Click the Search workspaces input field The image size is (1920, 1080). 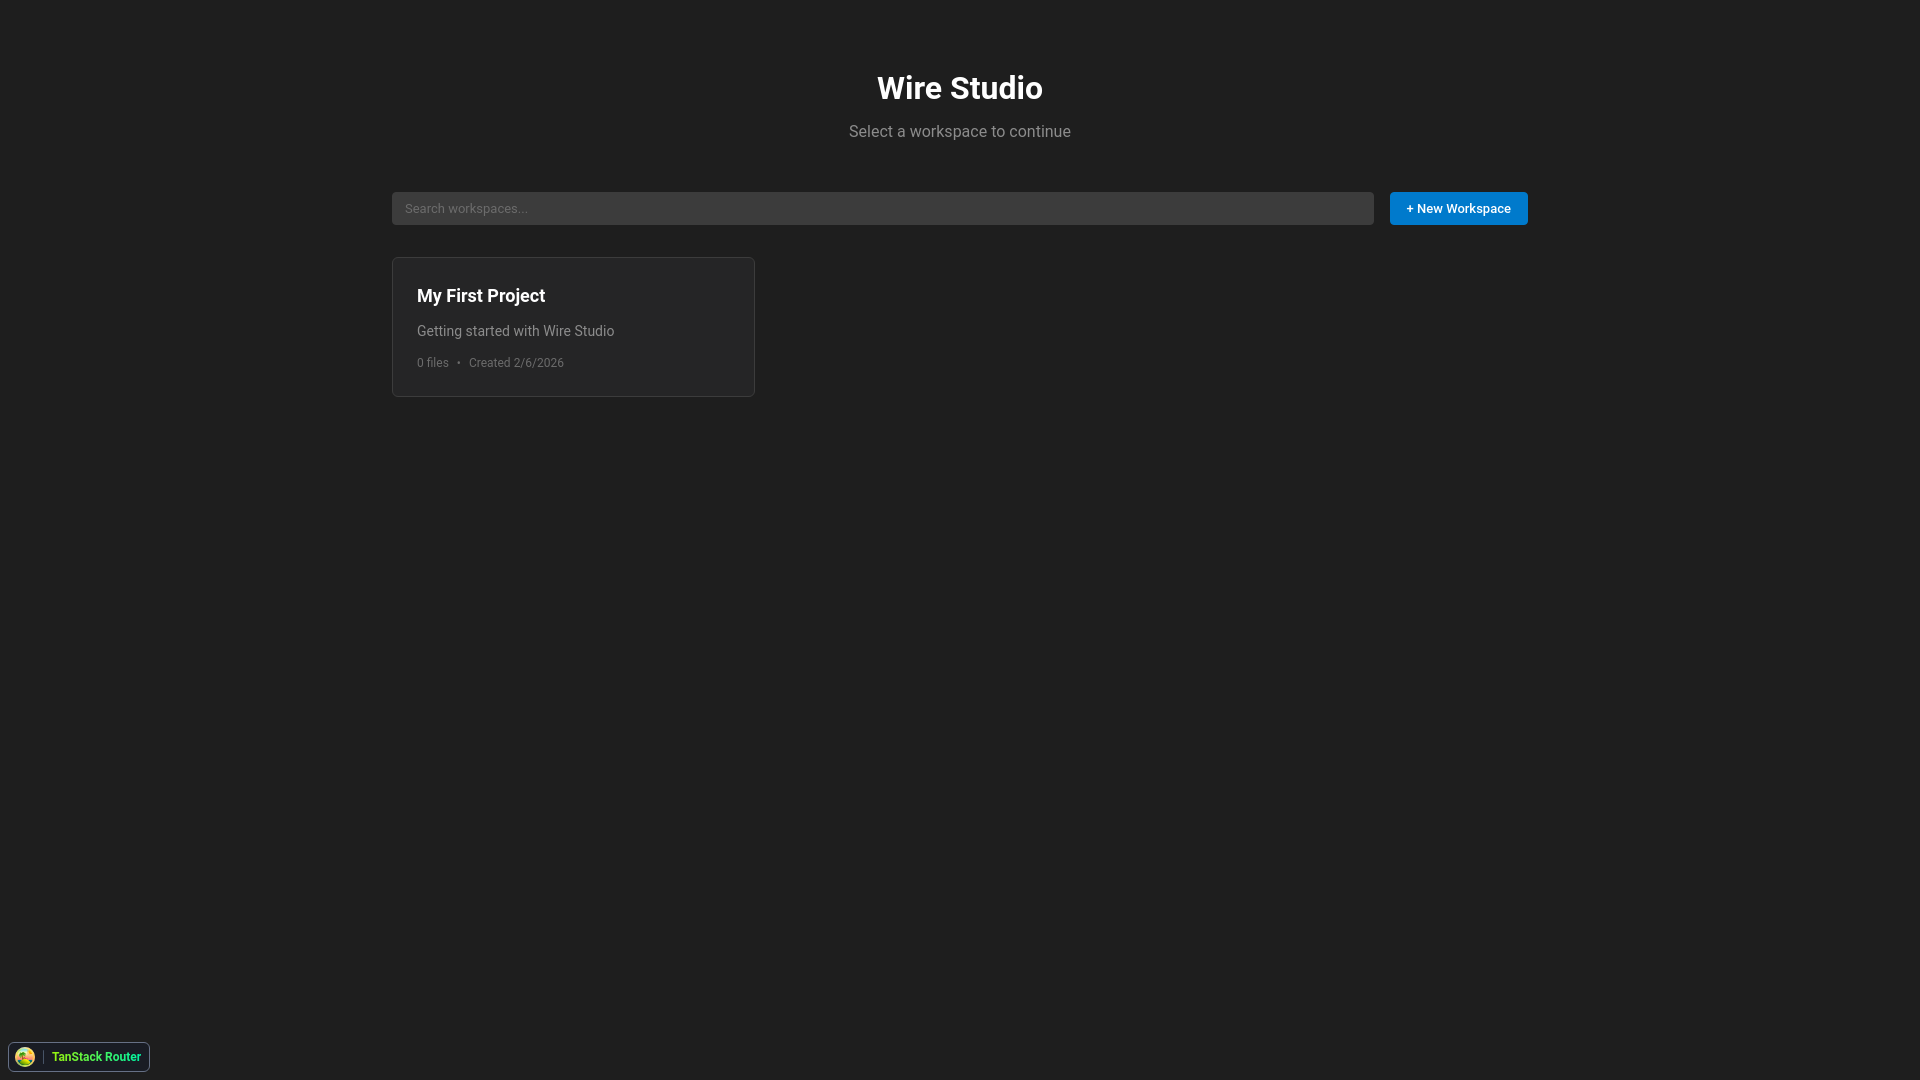(882, 208)
